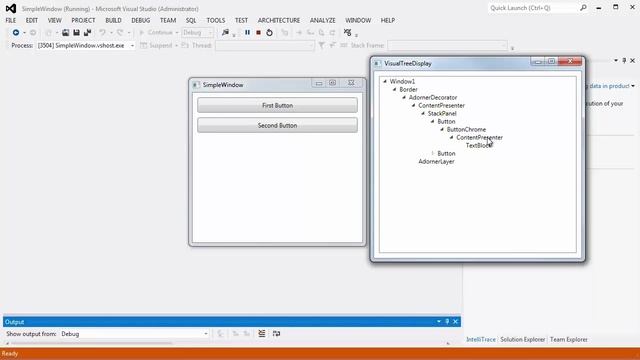Click First Button in SimpleWindow
This screenshot has width=640, height=360.
(x=278, y=105)
